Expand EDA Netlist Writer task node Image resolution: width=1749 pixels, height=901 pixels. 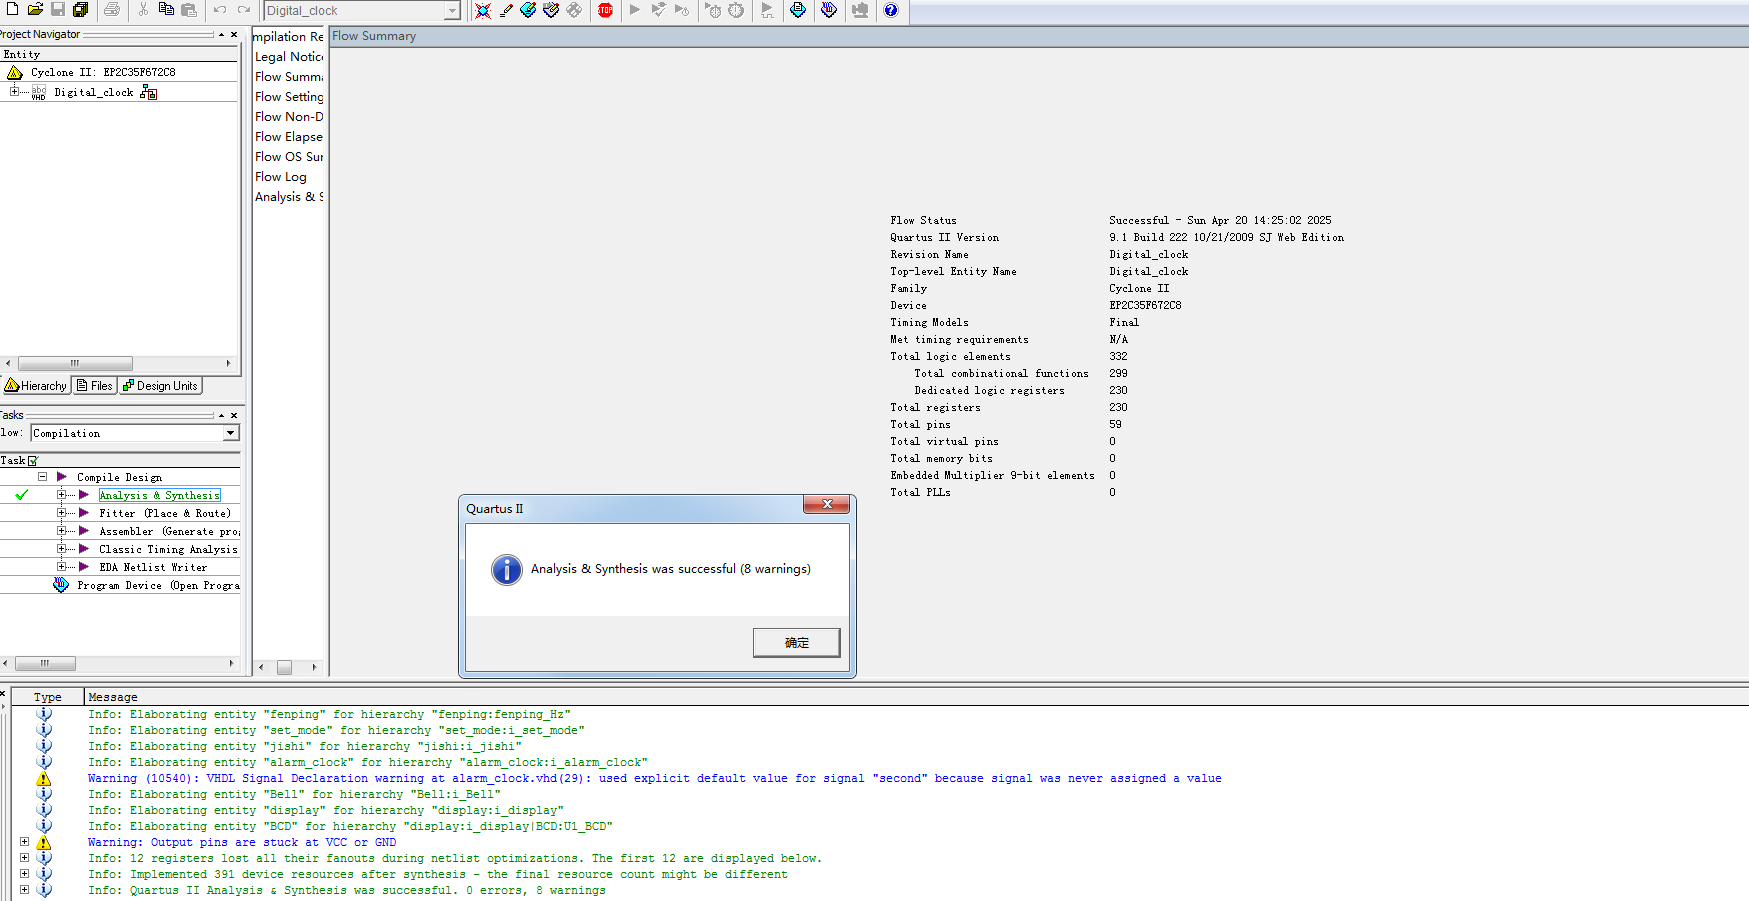[61, 567]
